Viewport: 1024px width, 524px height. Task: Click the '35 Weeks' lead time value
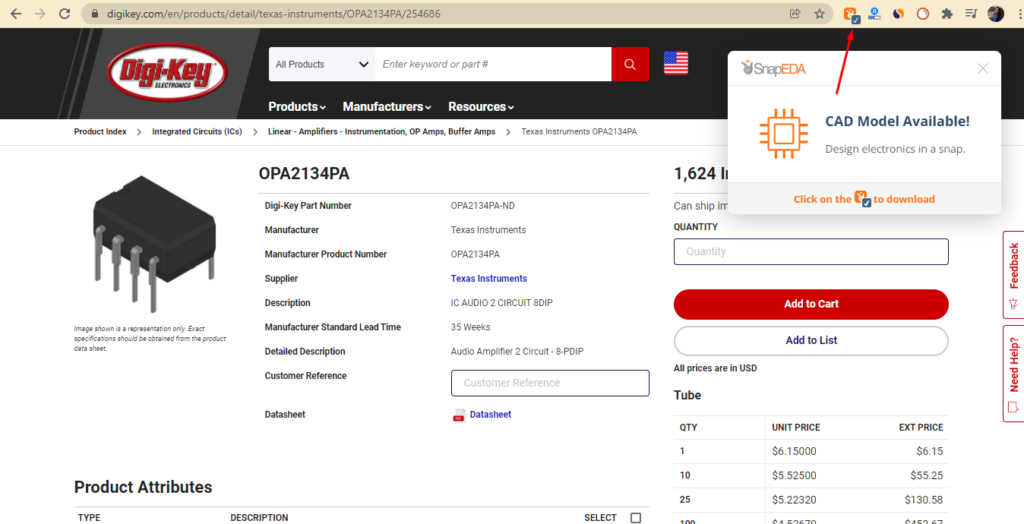470,327
